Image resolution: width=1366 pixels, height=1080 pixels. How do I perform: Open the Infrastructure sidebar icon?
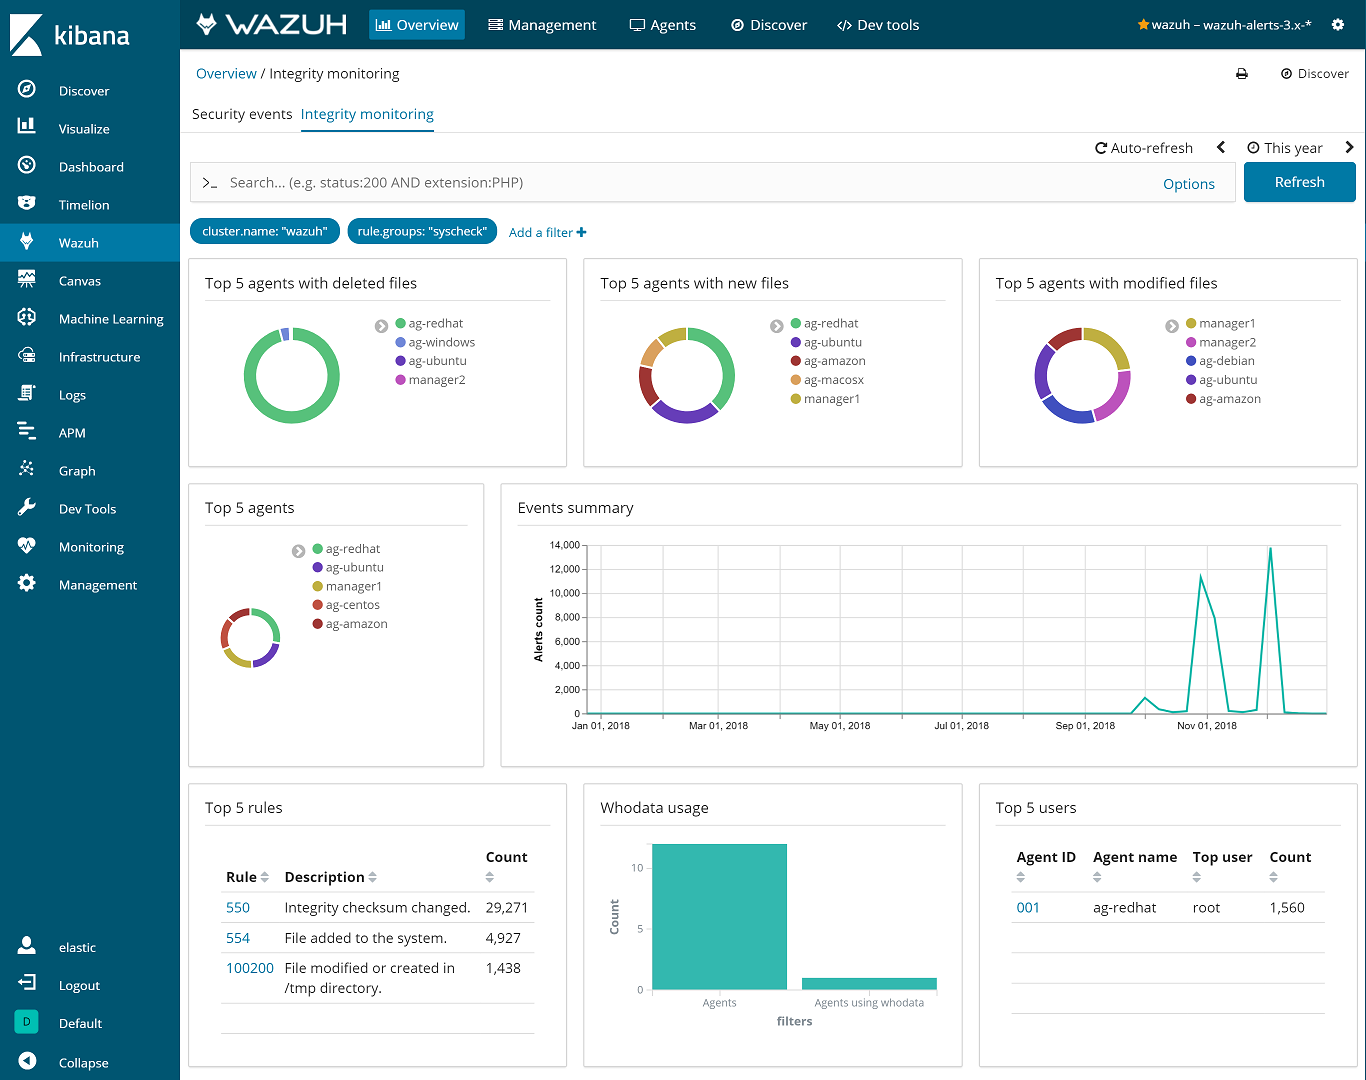(27, 356)
